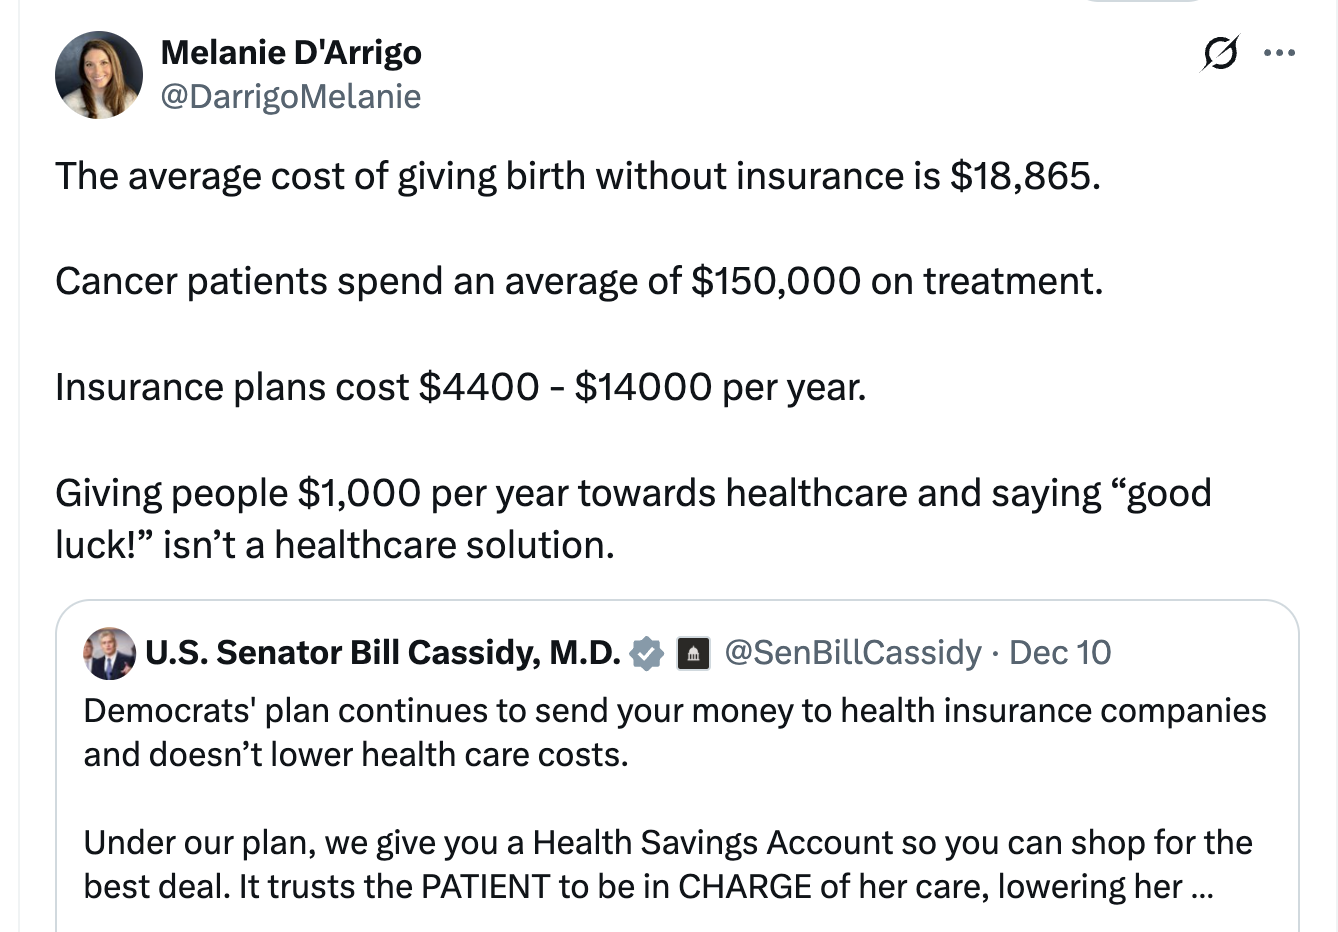Click the "Giving people $1,000" paragraph
This screenshot has width=1338, height=932.
(x=632, y=518)
